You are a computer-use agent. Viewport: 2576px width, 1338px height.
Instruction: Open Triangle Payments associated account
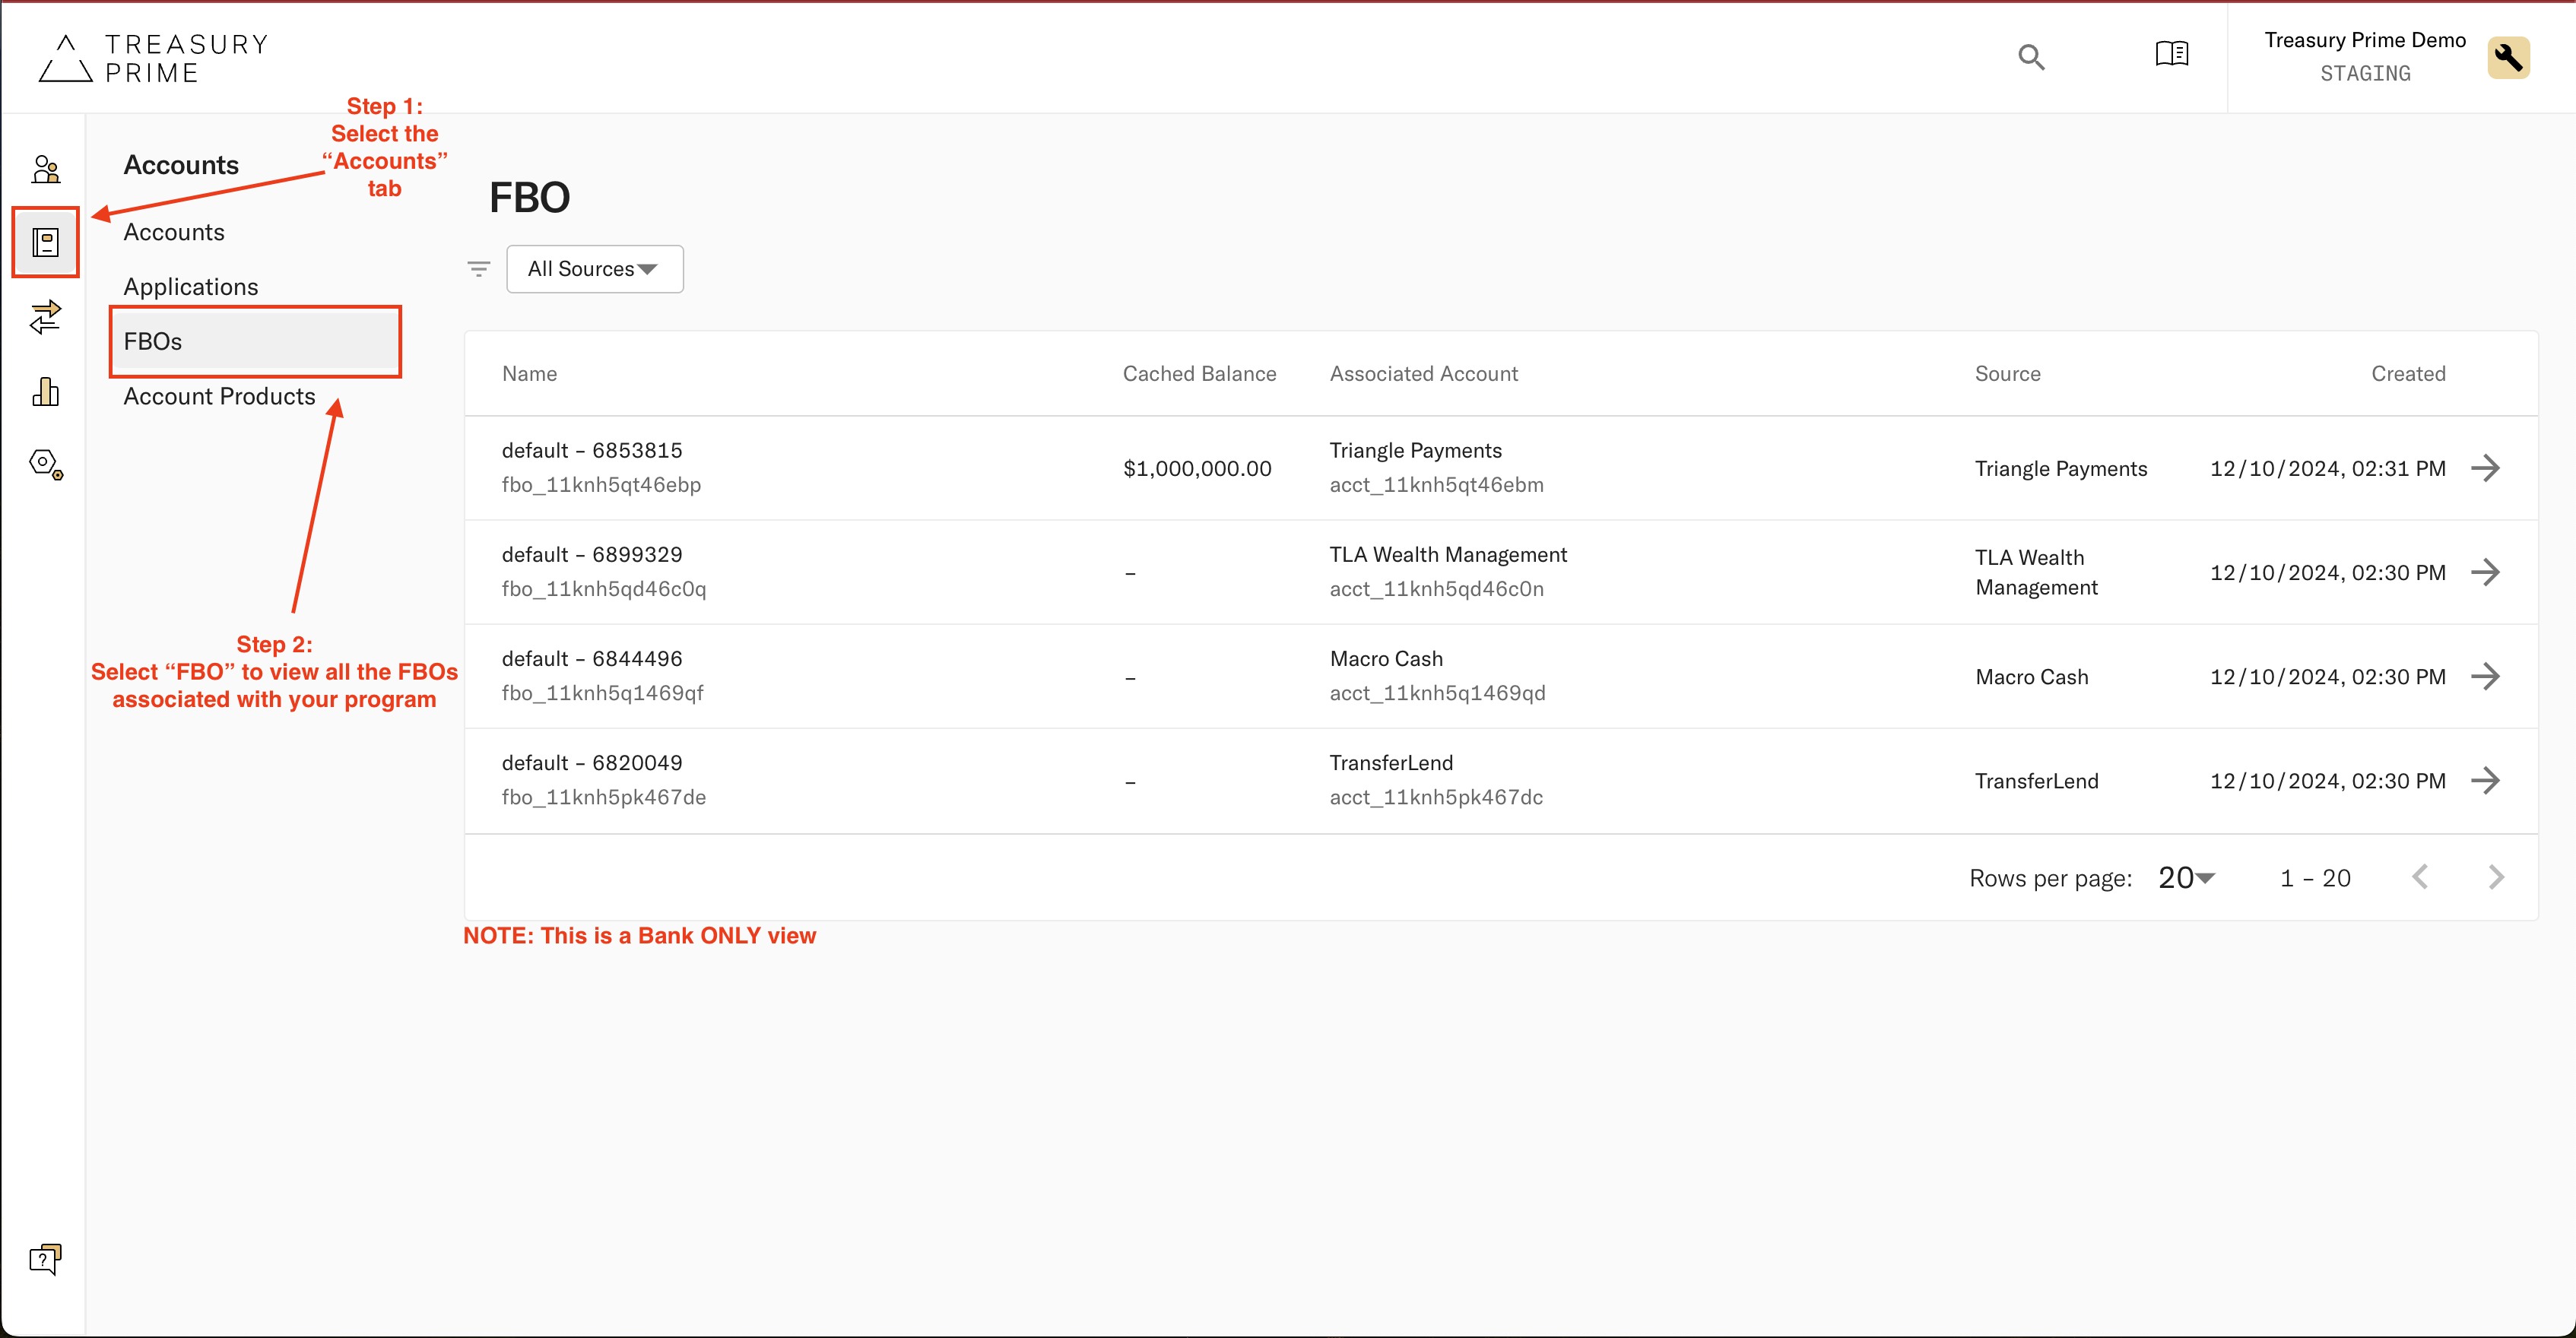1415,451
